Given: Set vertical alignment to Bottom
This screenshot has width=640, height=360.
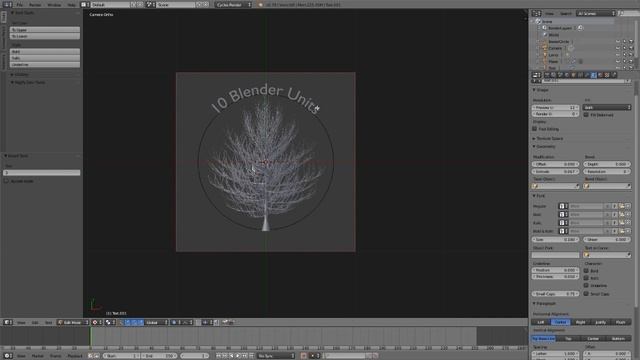Looking at the screenshot, I should tap(618, 338).
